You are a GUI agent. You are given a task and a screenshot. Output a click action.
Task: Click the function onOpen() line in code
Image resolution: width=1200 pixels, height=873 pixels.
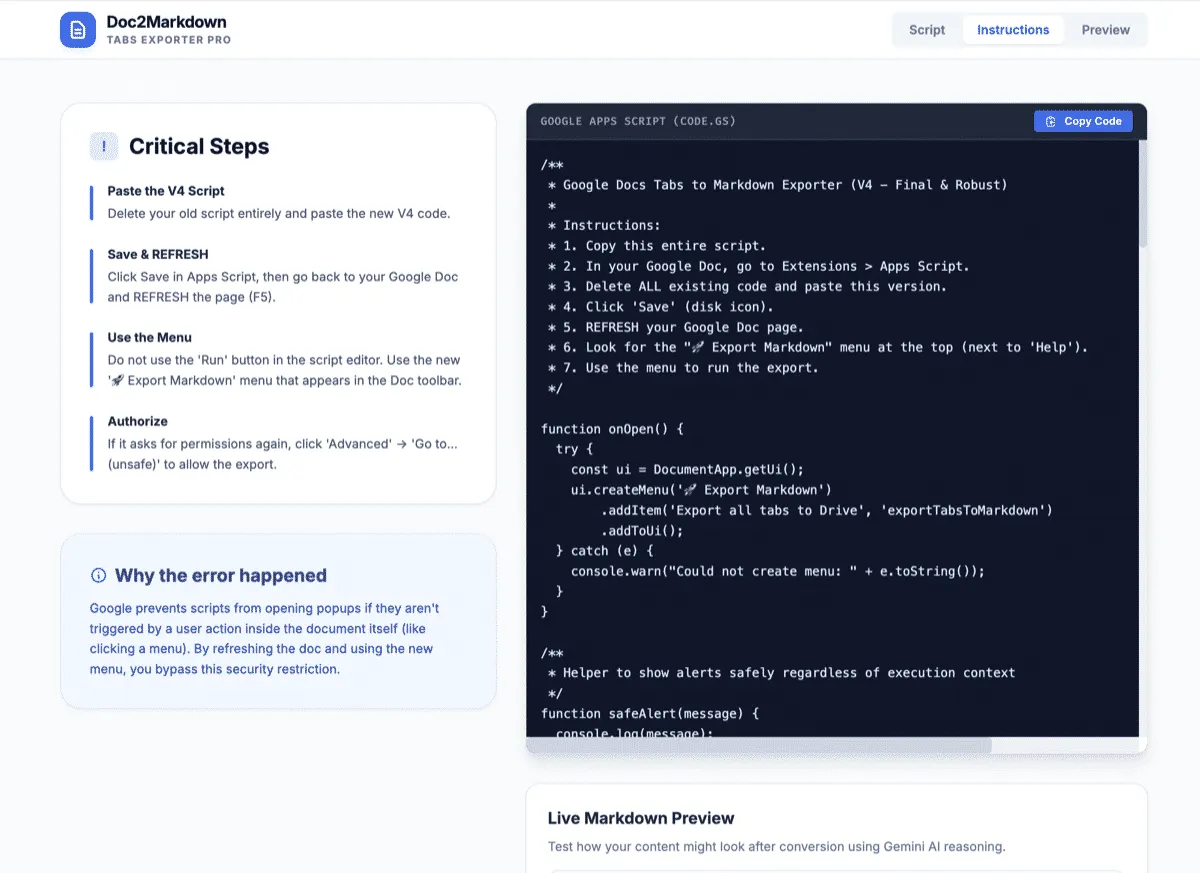(x=611, y=429)
